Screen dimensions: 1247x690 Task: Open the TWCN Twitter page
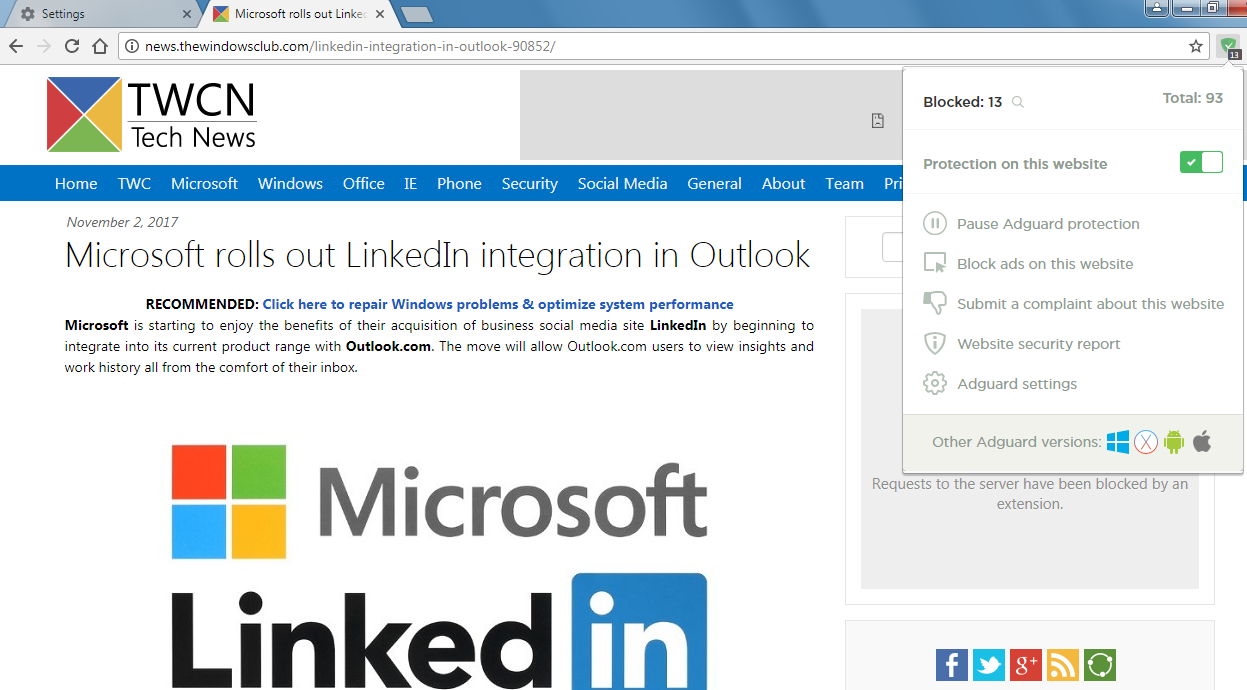click(x=989, y=665)
